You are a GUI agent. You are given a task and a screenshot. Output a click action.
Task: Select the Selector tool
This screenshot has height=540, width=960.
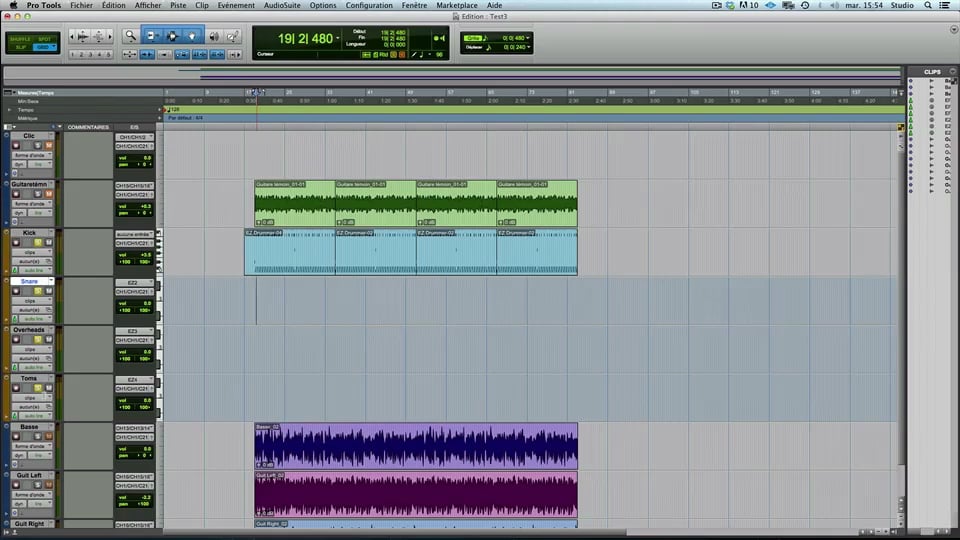[172, 36]
